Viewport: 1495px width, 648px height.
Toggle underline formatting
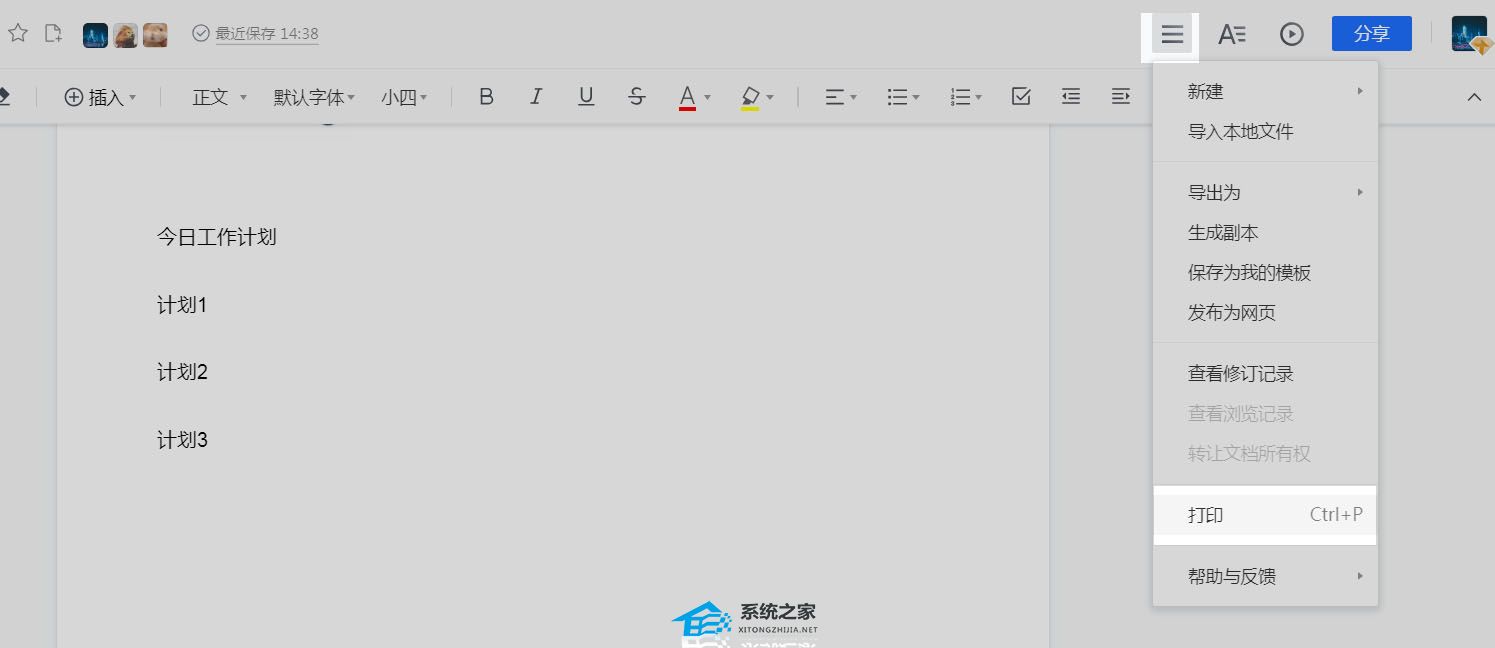(586, 97)
